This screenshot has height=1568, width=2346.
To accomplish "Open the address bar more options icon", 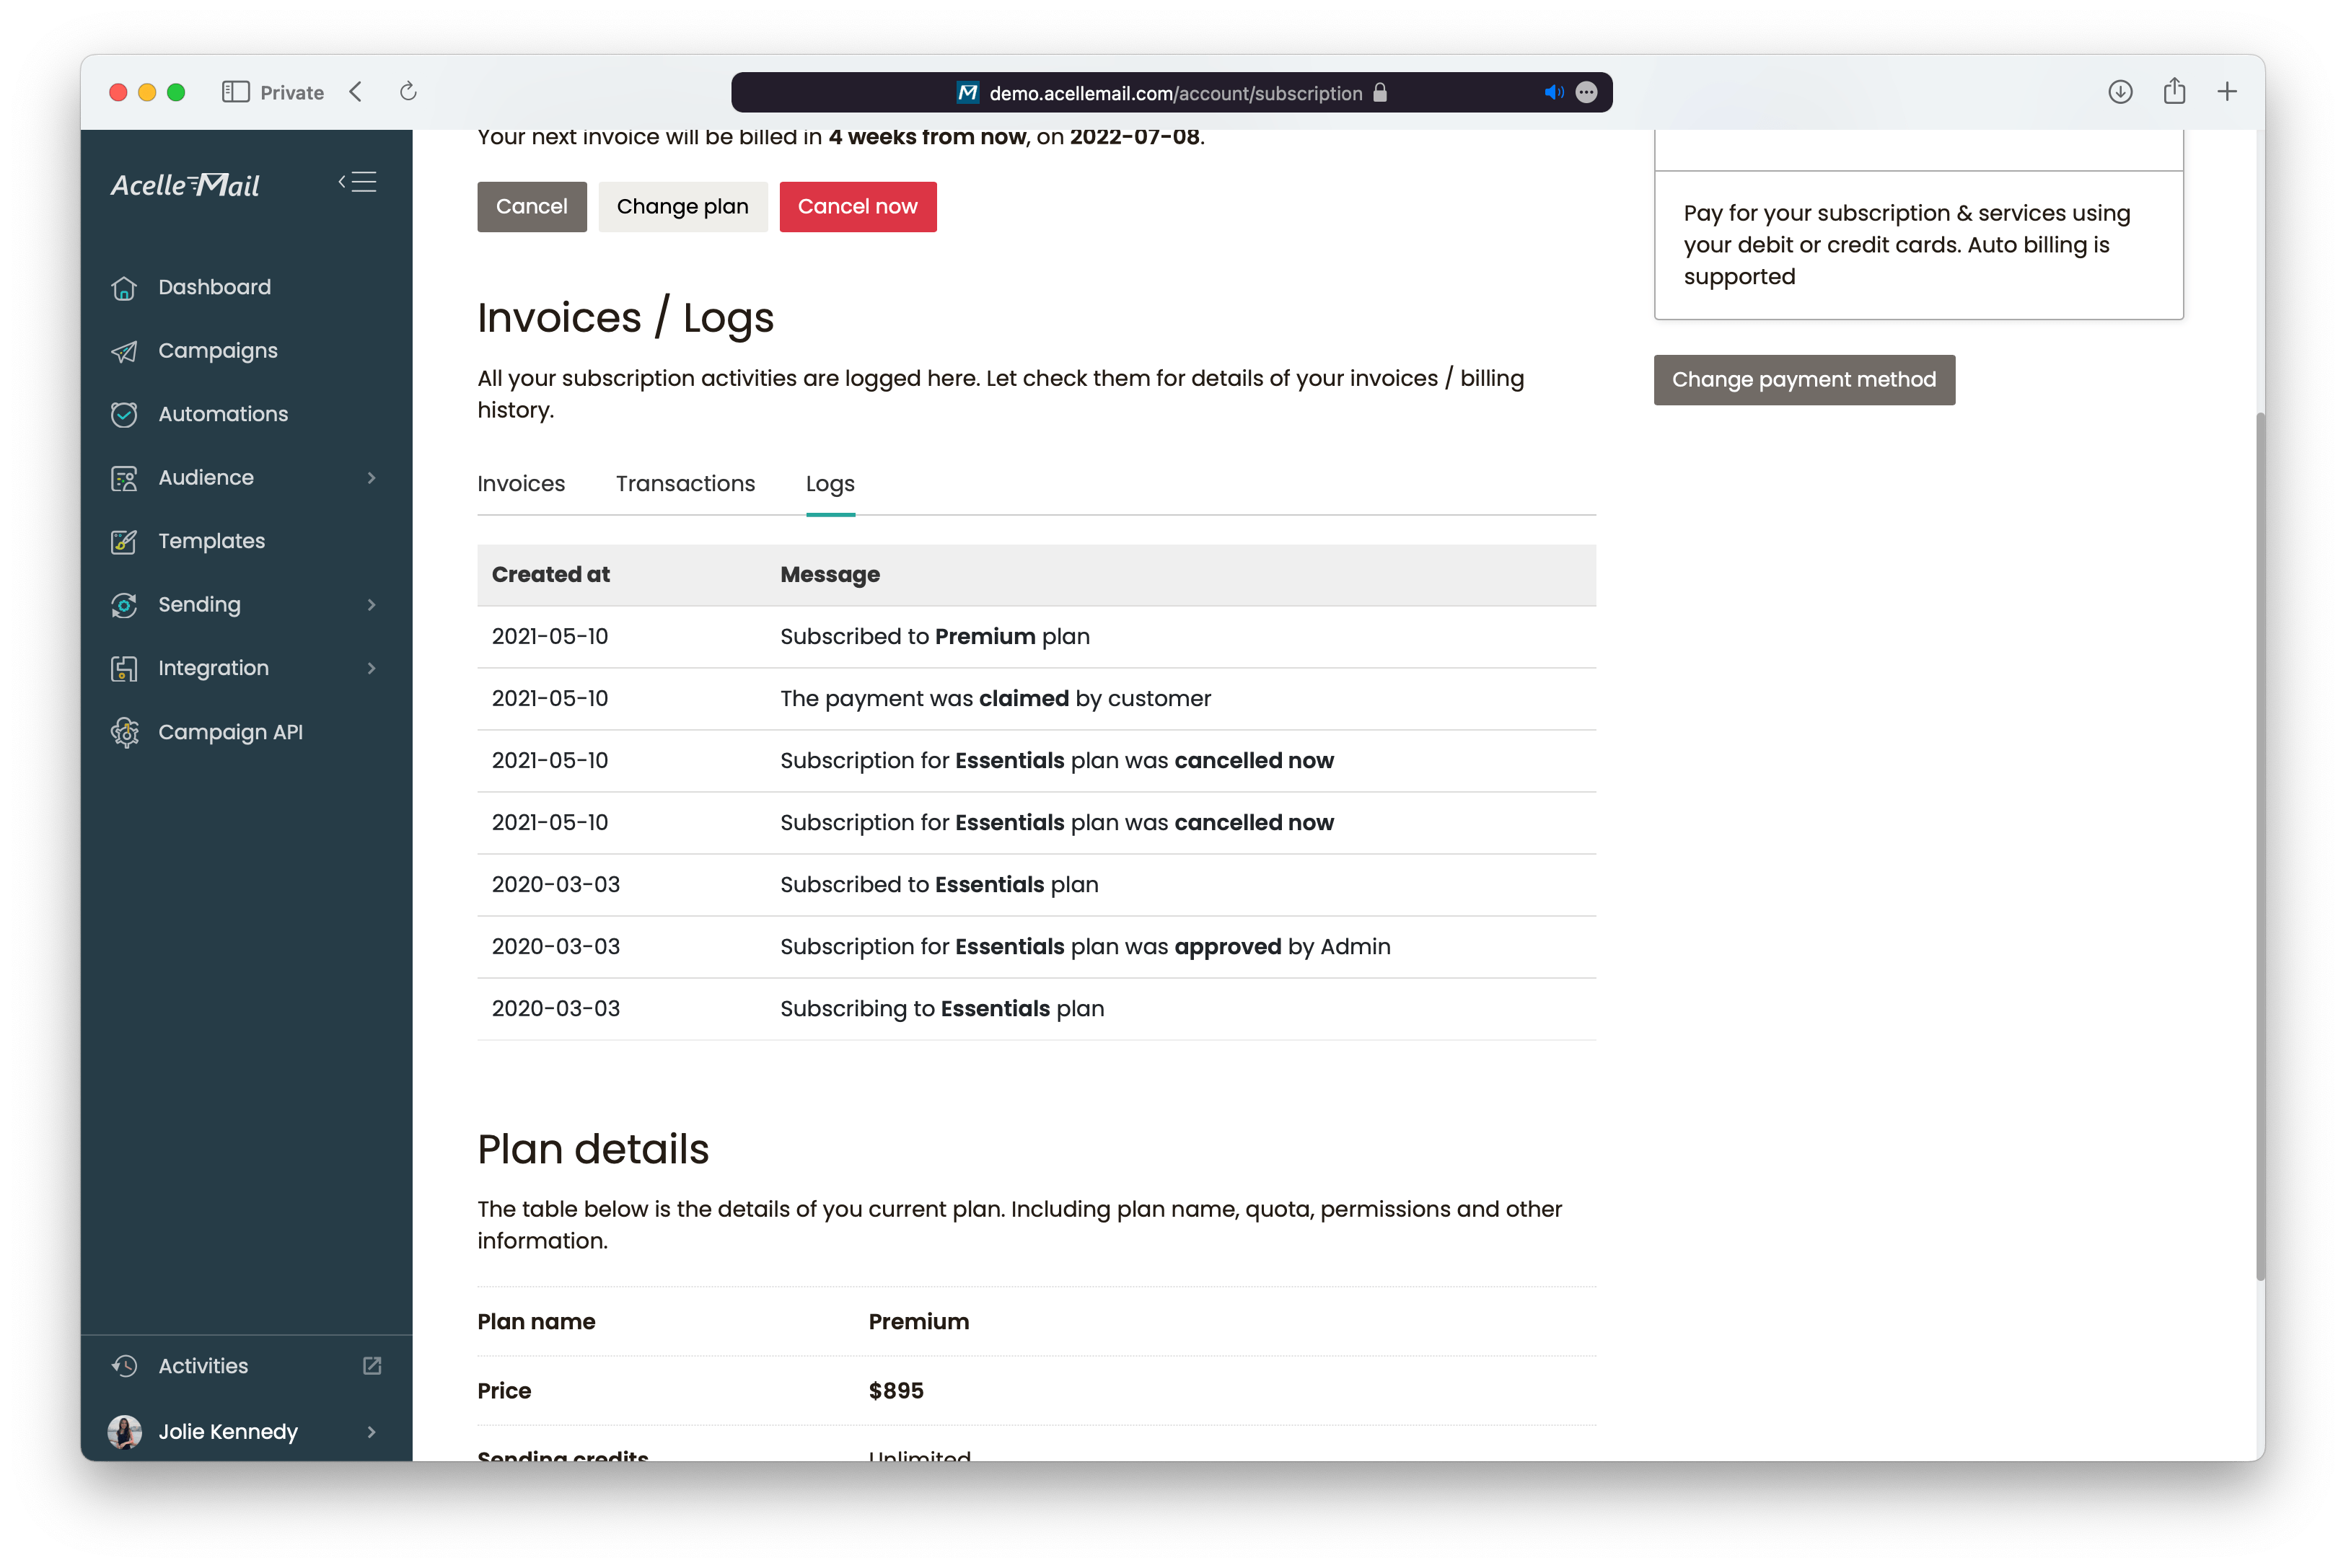I will click(1587, 92).
